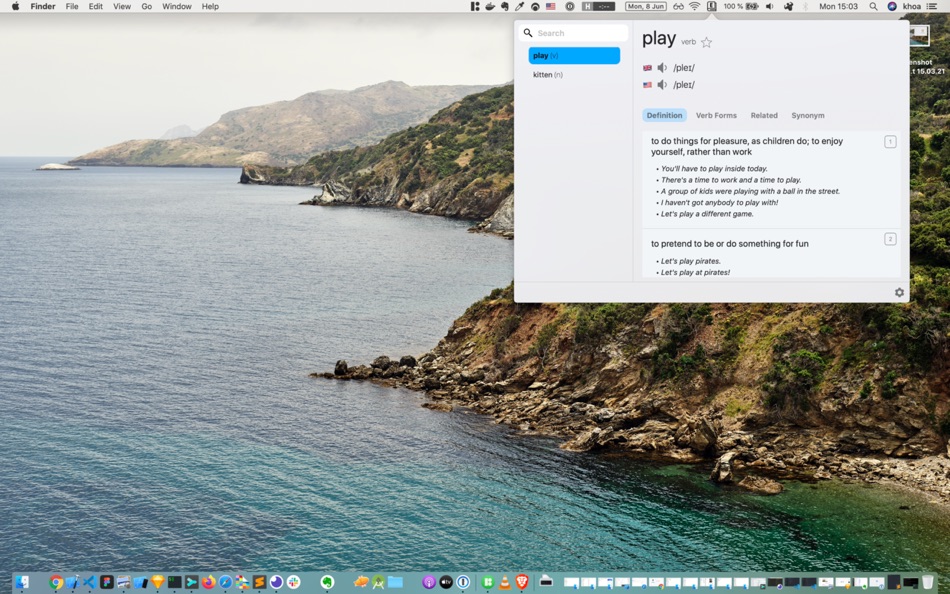Play the UK pronunciation audio
950x594 pixels.
click(x=662, y=68)
